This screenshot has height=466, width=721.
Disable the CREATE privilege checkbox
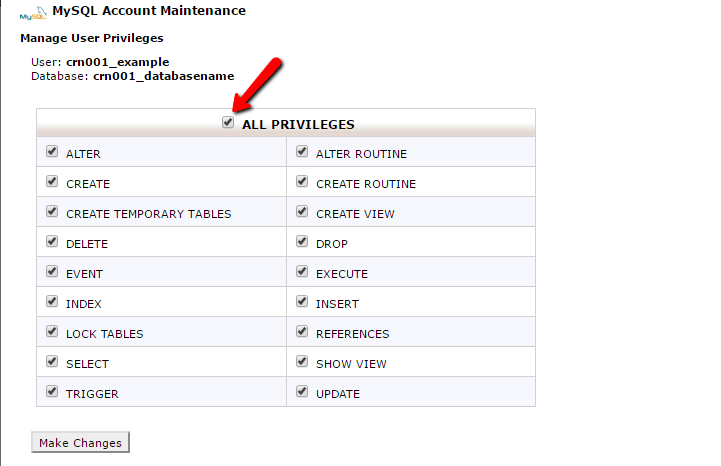[52, 182]
